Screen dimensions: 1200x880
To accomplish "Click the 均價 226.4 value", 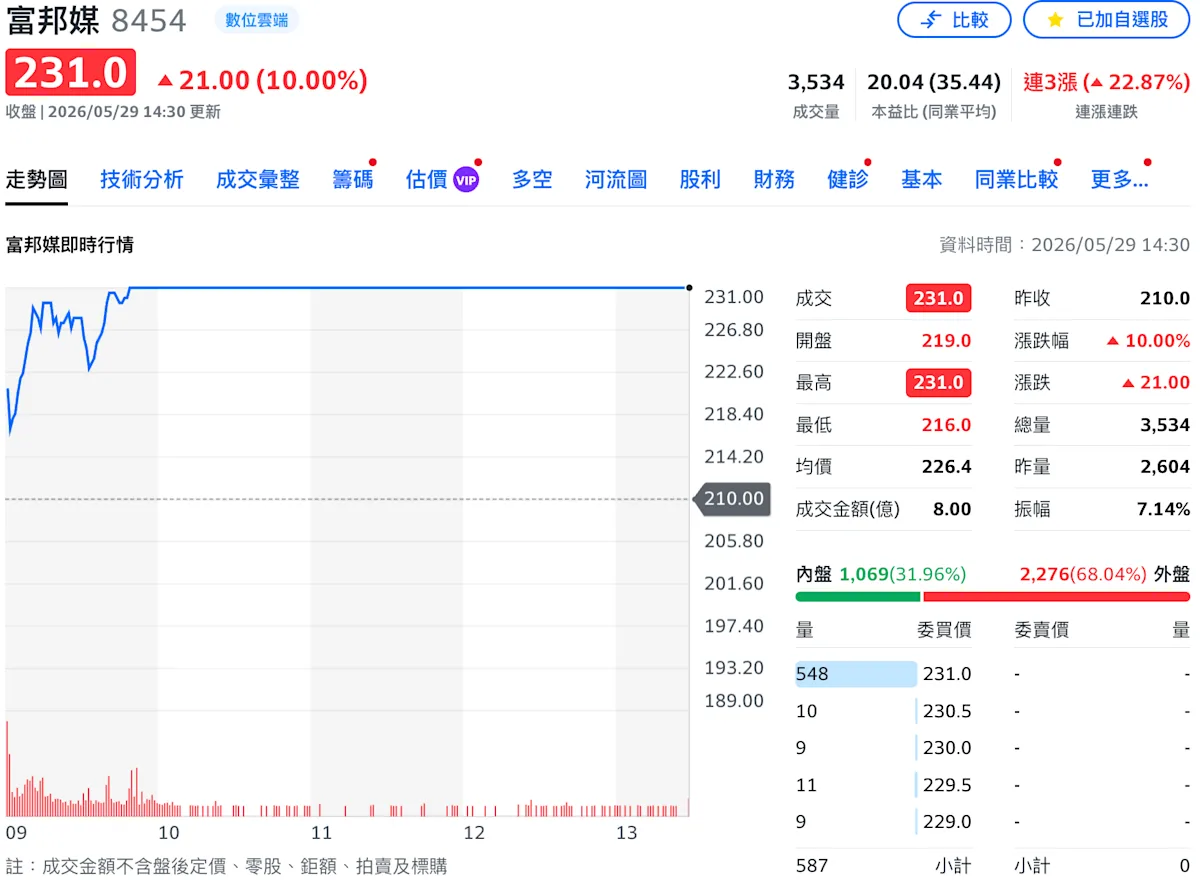I will (946, 467).
